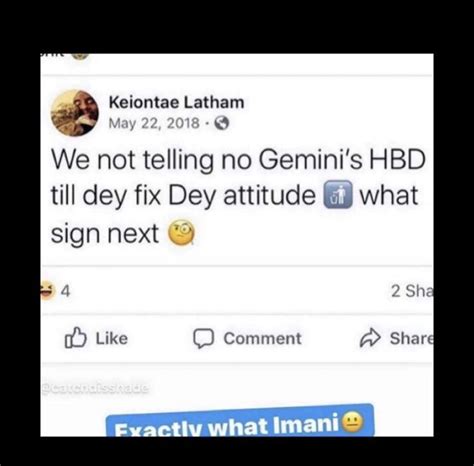Tap the watermark username below the post
474x466 pixels.
tap(95, 388)
